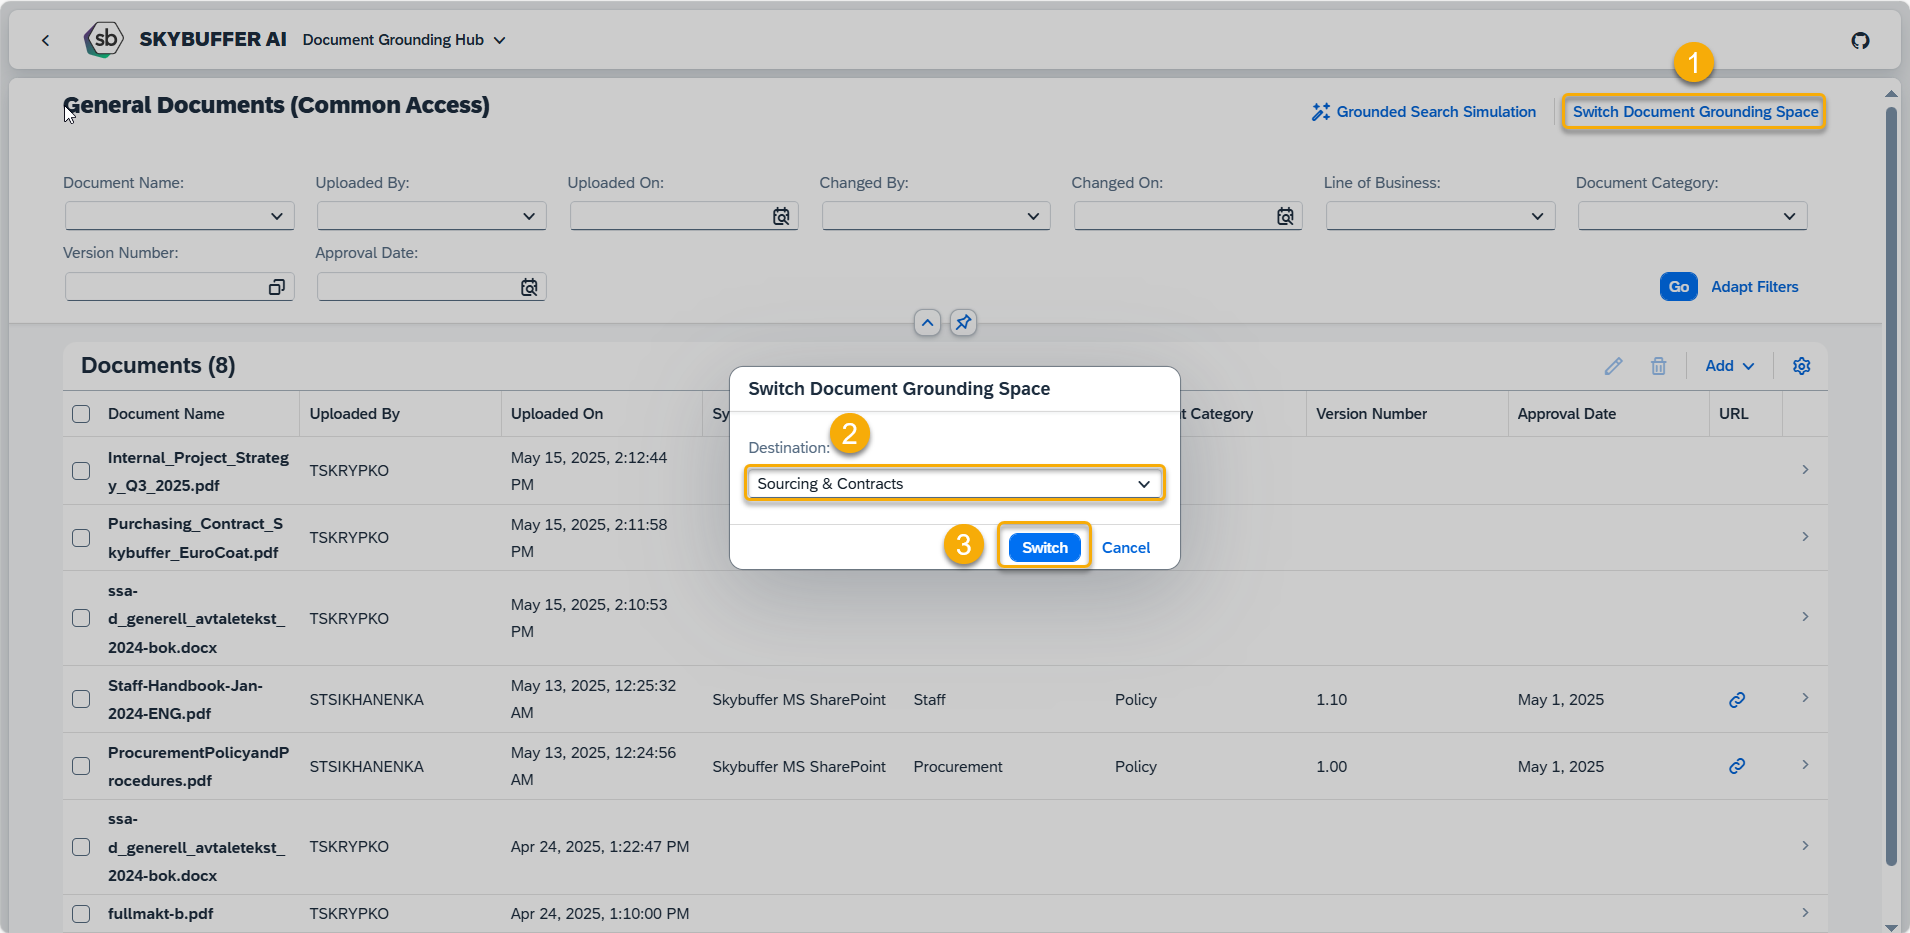Click Cancel in the switch dialog
Image resolution: width=1910 pixels, height=933 pixels.
(x=1126, y=548)
